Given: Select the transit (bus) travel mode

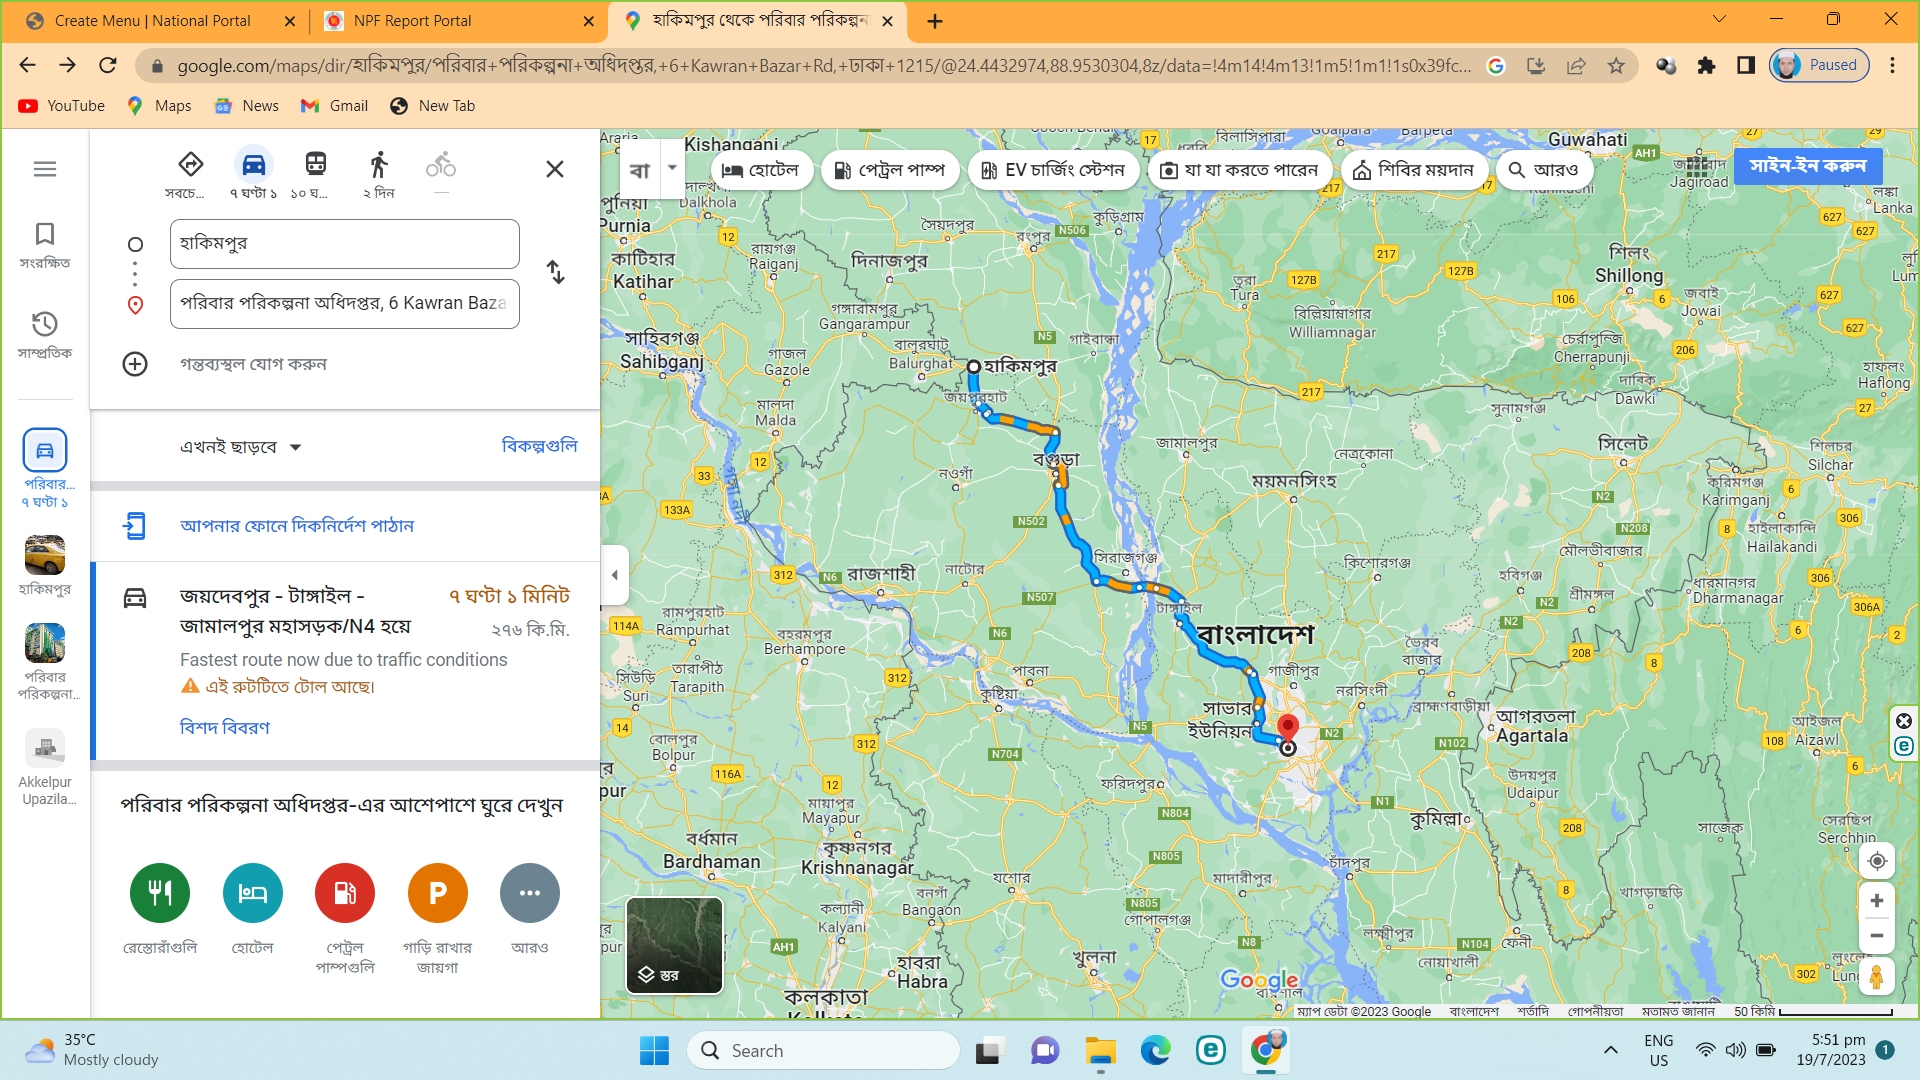Looking at the screenshot, I should [x=315, y=164].
